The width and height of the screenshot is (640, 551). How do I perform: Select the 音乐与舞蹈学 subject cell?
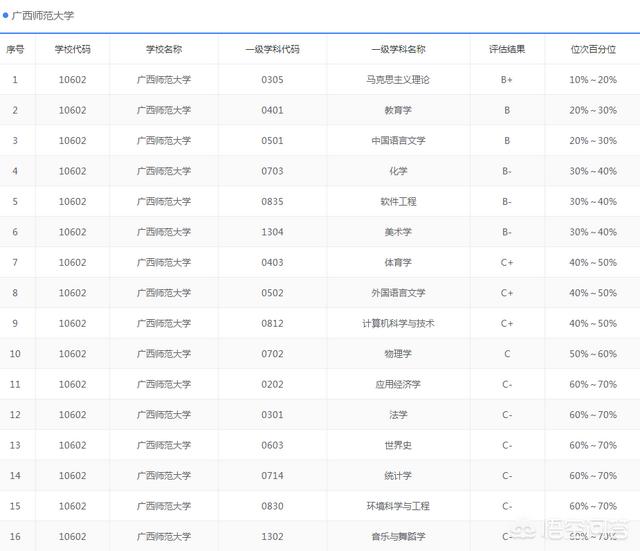coord(398,537)
